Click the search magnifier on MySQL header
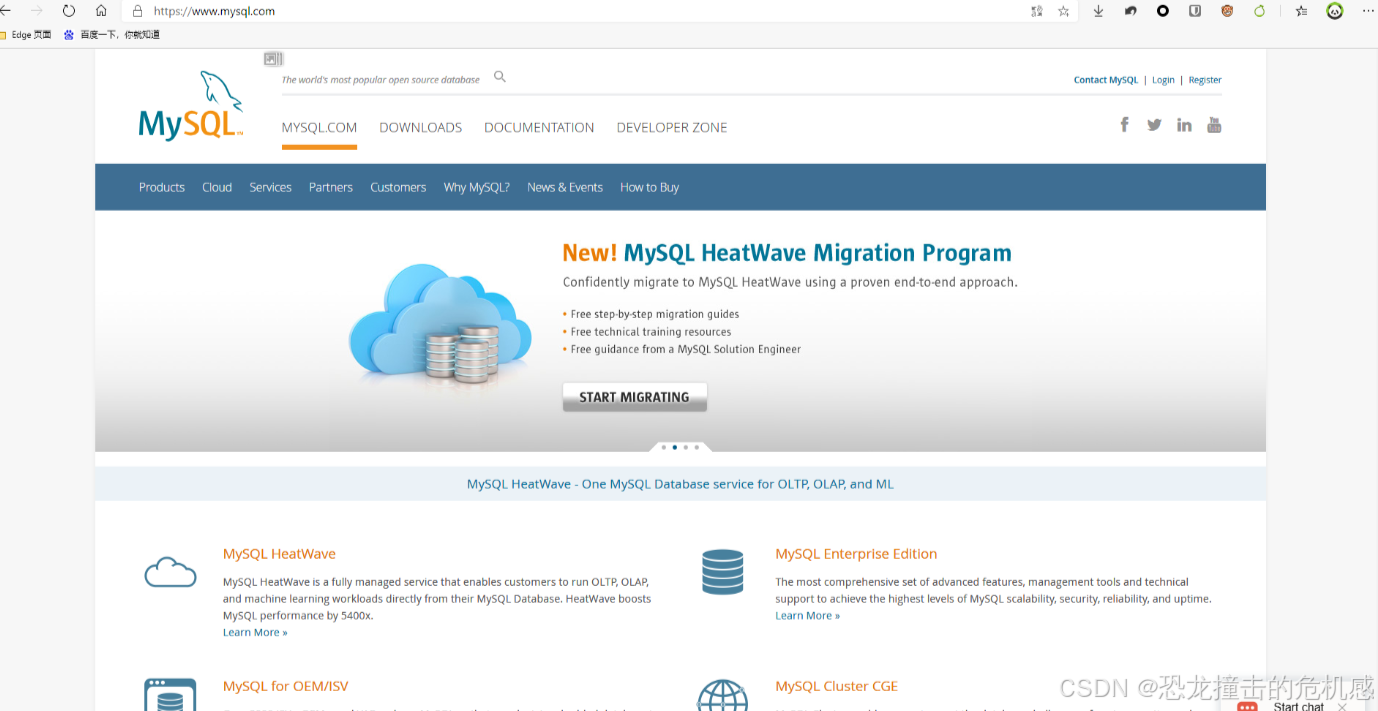The image size is (1378, 711). coord(500,77)
